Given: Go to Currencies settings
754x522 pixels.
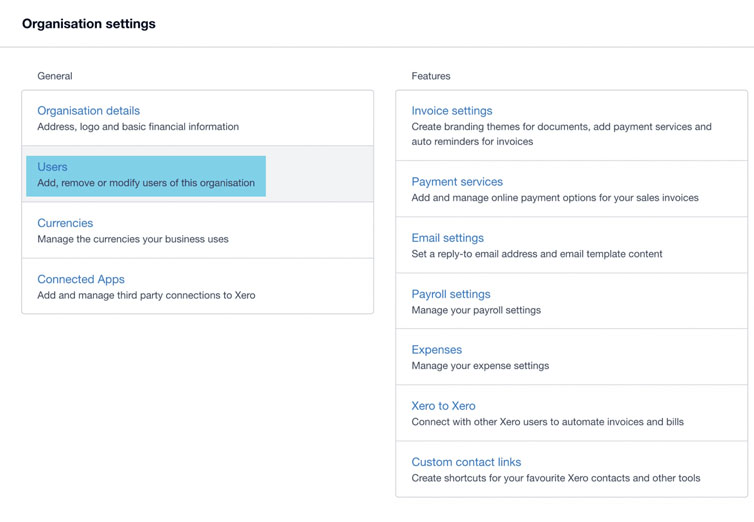Looking at the screenshot, I should pyautogui.click(x=65, y=223).
